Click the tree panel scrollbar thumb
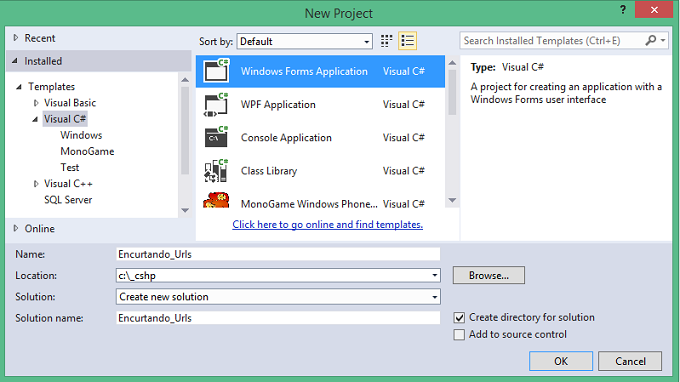Viewport: 680px width, 382px height. click(x=185, y=130)
